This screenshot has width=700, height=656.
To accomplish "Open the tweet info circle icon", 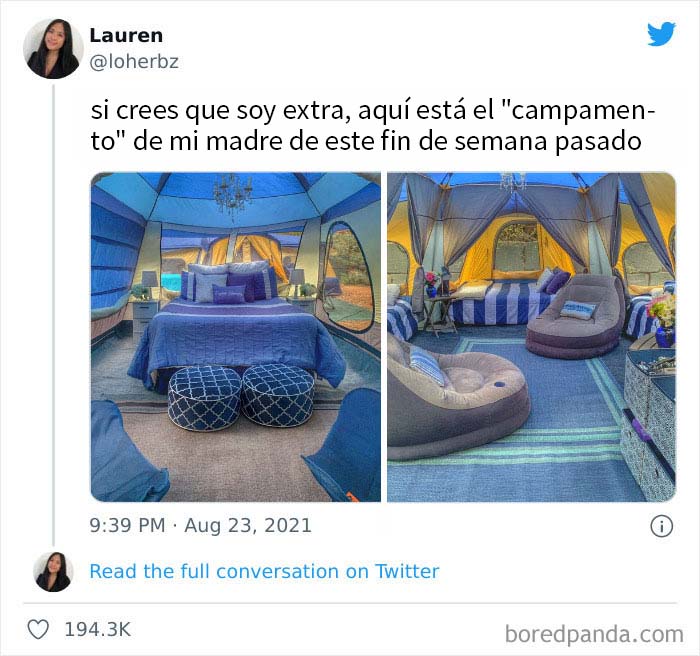I will (661, 526).
